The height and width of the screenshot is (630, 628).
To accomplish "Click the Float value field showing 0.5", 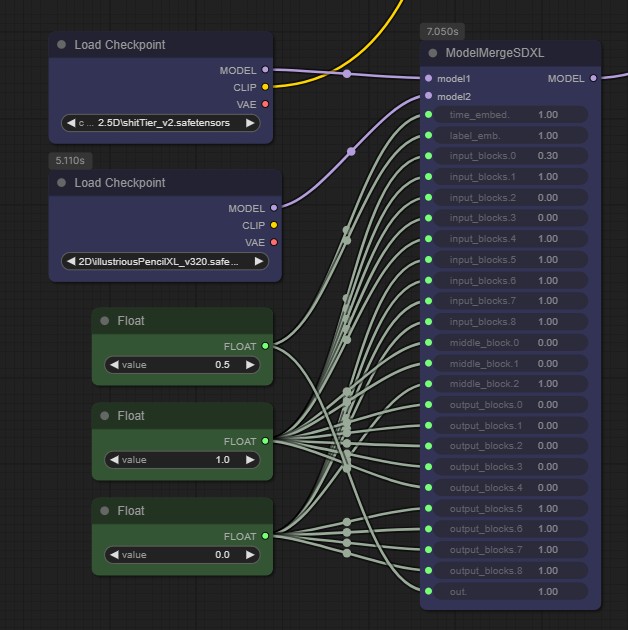I will click(182, 365).
